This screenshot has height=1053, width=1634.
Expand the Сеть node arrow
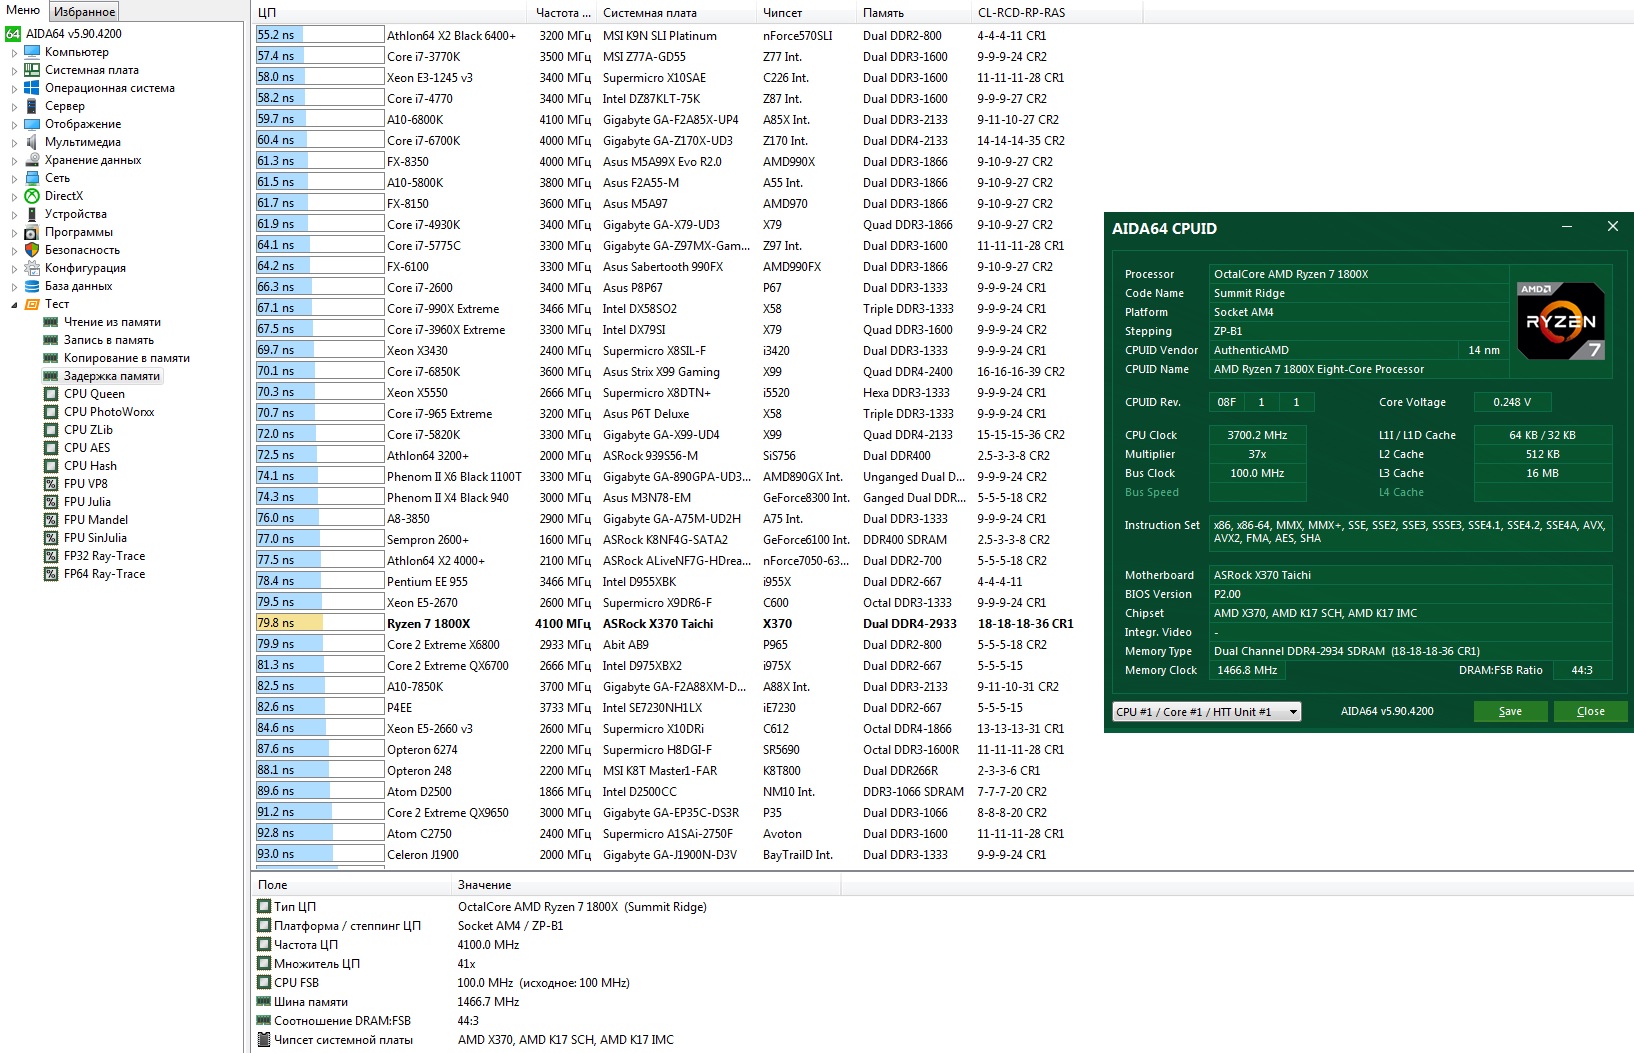click(x=14, y=178)
